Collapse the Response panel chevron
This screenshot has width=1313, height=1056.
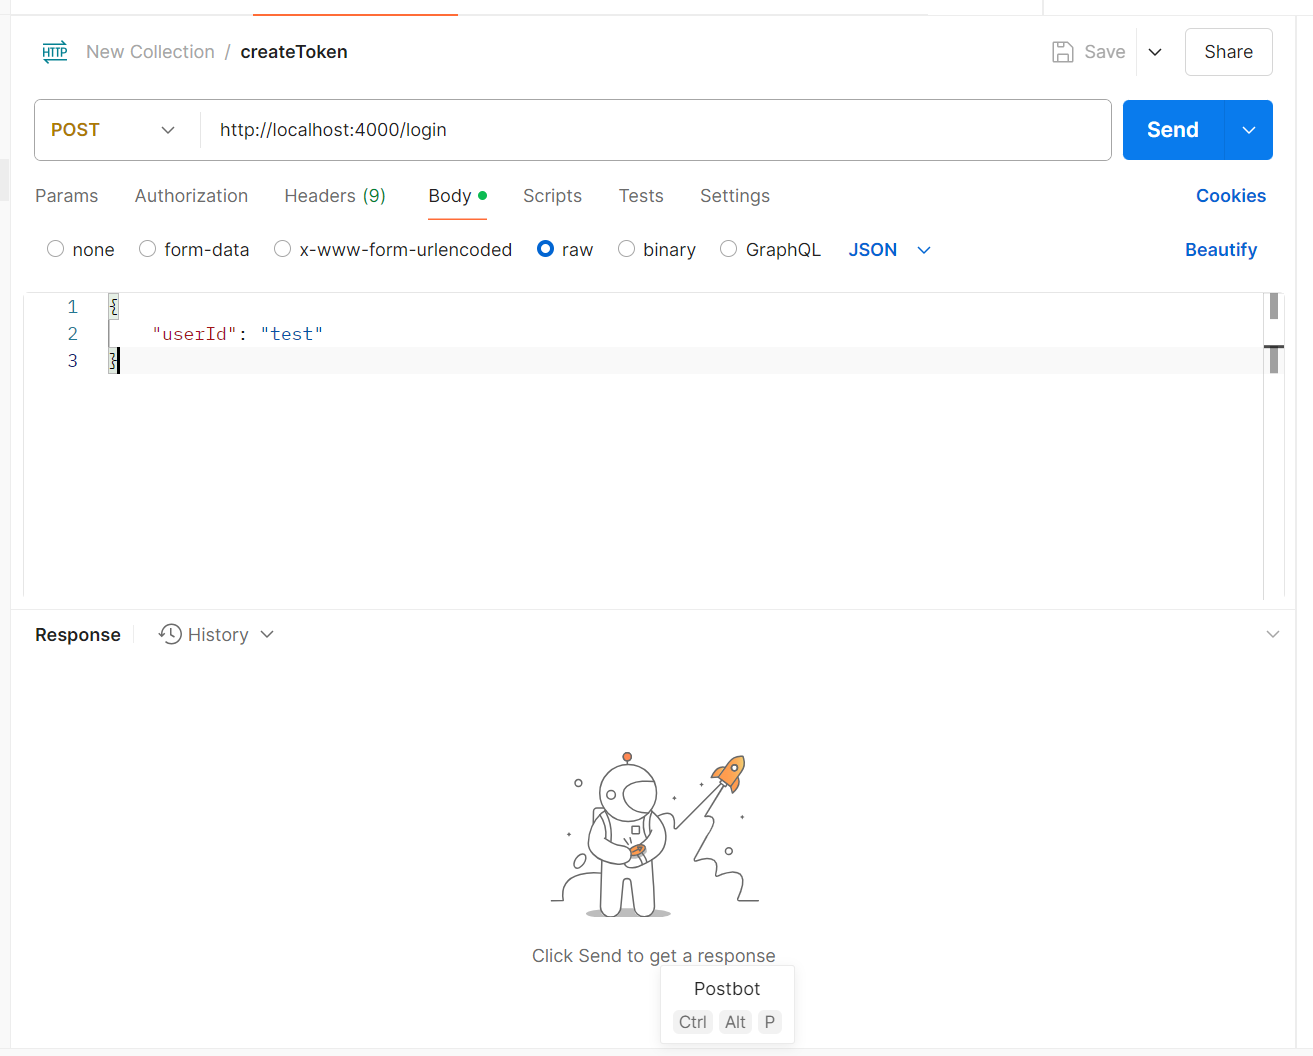pyautogui.click(x=1273, y=634)
